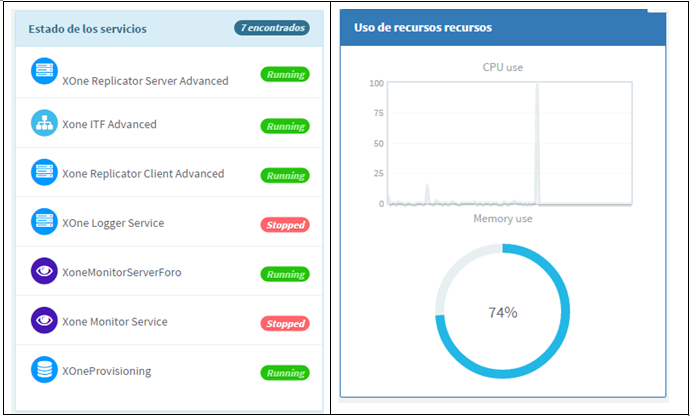Select 'XoneMonitorServerForo' service name

point(121,272)
